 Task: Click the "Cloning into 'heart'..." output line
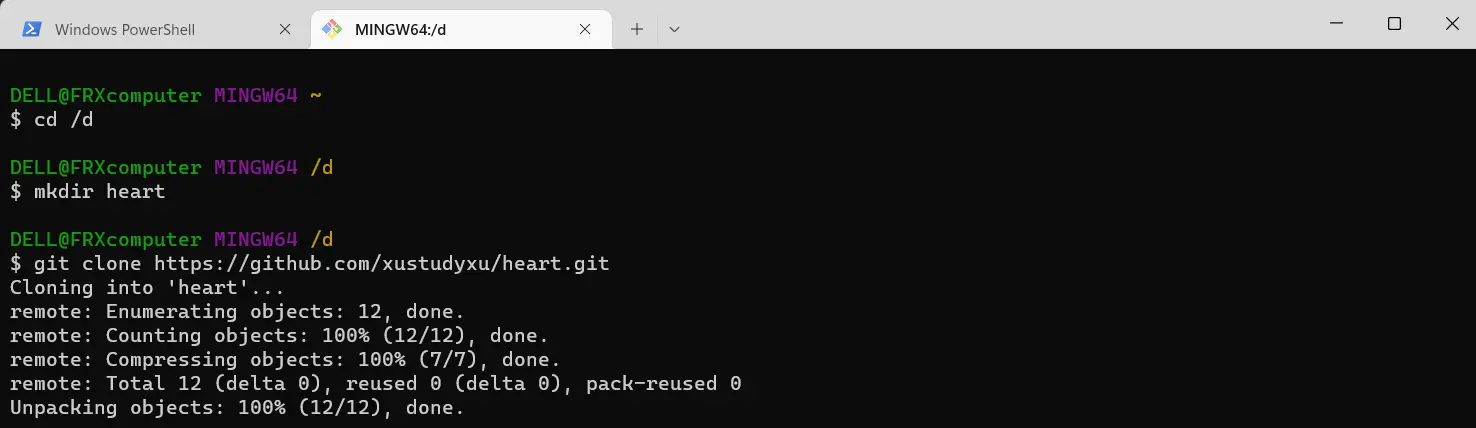tap(147, 288)
